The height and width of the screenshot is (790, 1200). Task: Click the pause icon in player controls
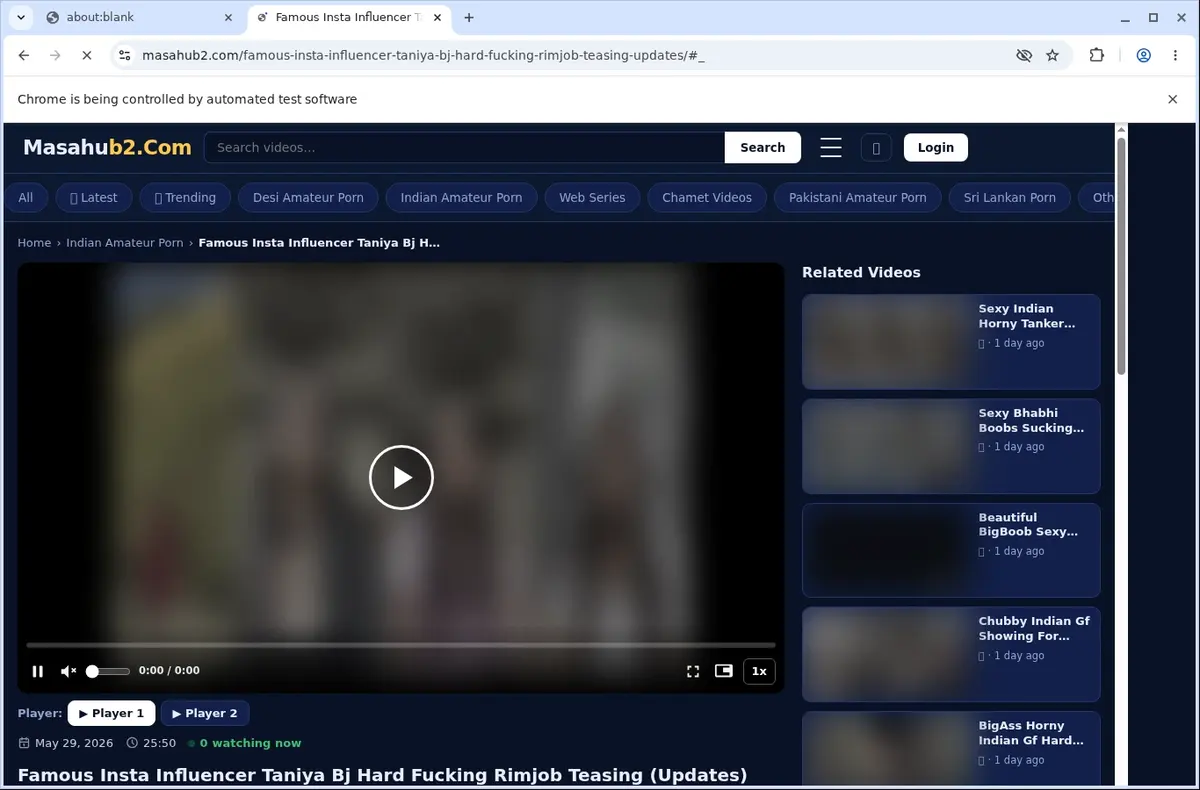point(38,671)
